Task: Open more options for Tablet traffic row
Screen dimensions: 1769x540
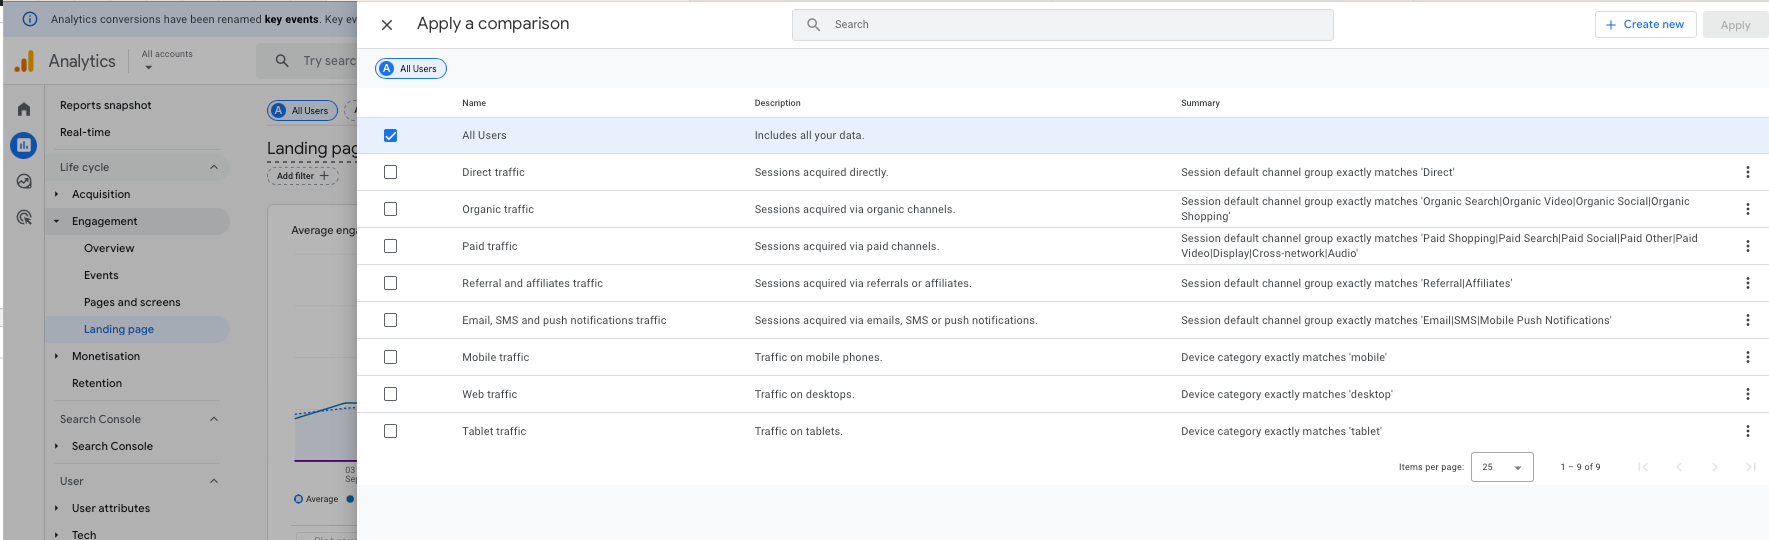Action: pyautogui.click(x=1747, y=431)
